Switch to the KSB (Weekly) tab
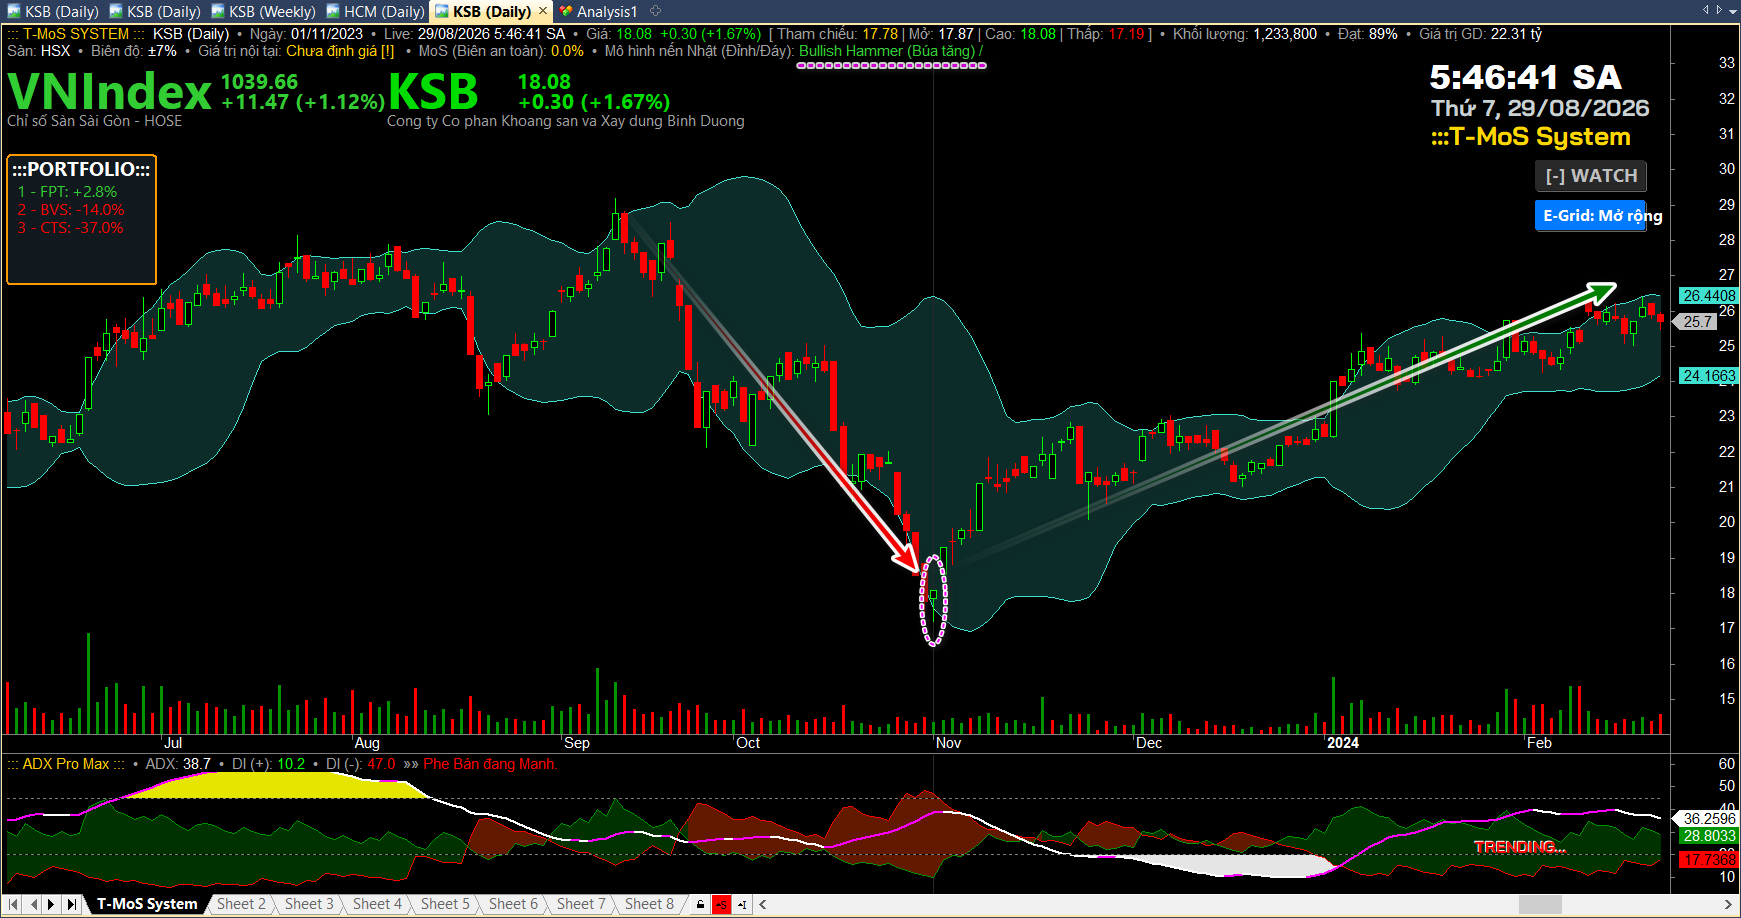1741x918 pixels. click(x=264, y=12)
